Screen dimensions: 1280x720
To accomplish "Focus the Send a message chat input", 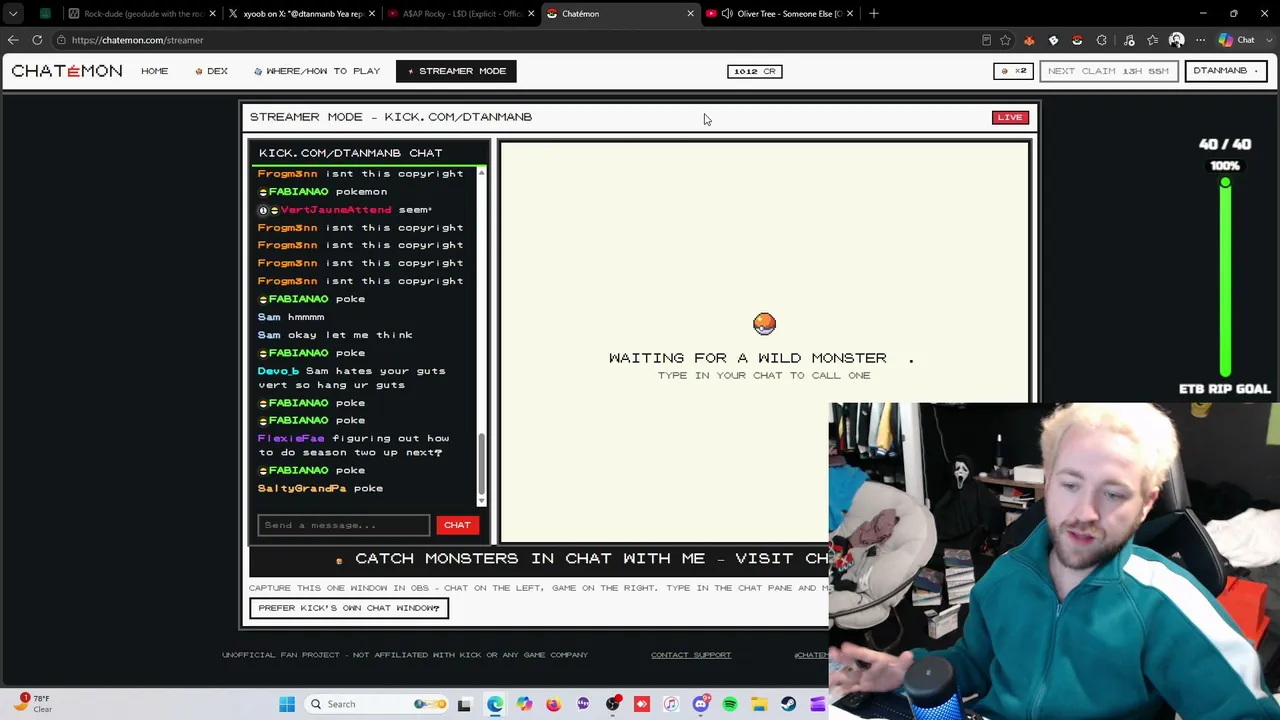I will tap(344, 525).
